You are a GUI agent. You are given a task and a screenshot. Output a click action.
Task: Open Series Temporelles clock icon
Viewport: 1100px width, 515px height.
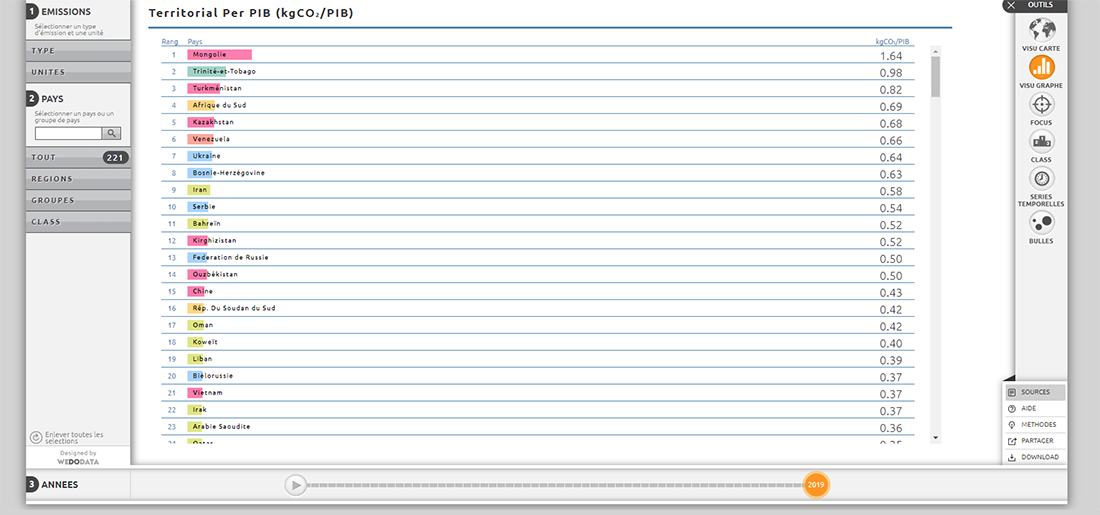point(1041,179)
